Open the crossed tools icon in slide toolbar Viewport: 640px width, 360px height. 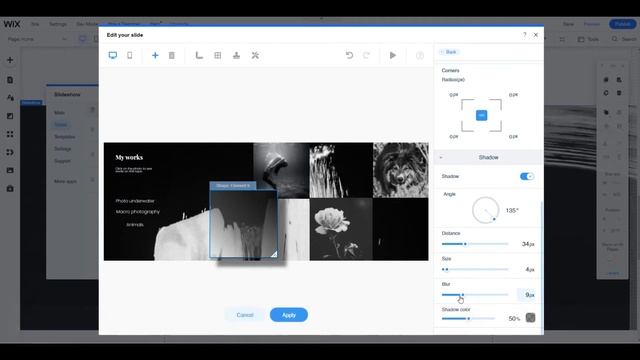(255, 55)
